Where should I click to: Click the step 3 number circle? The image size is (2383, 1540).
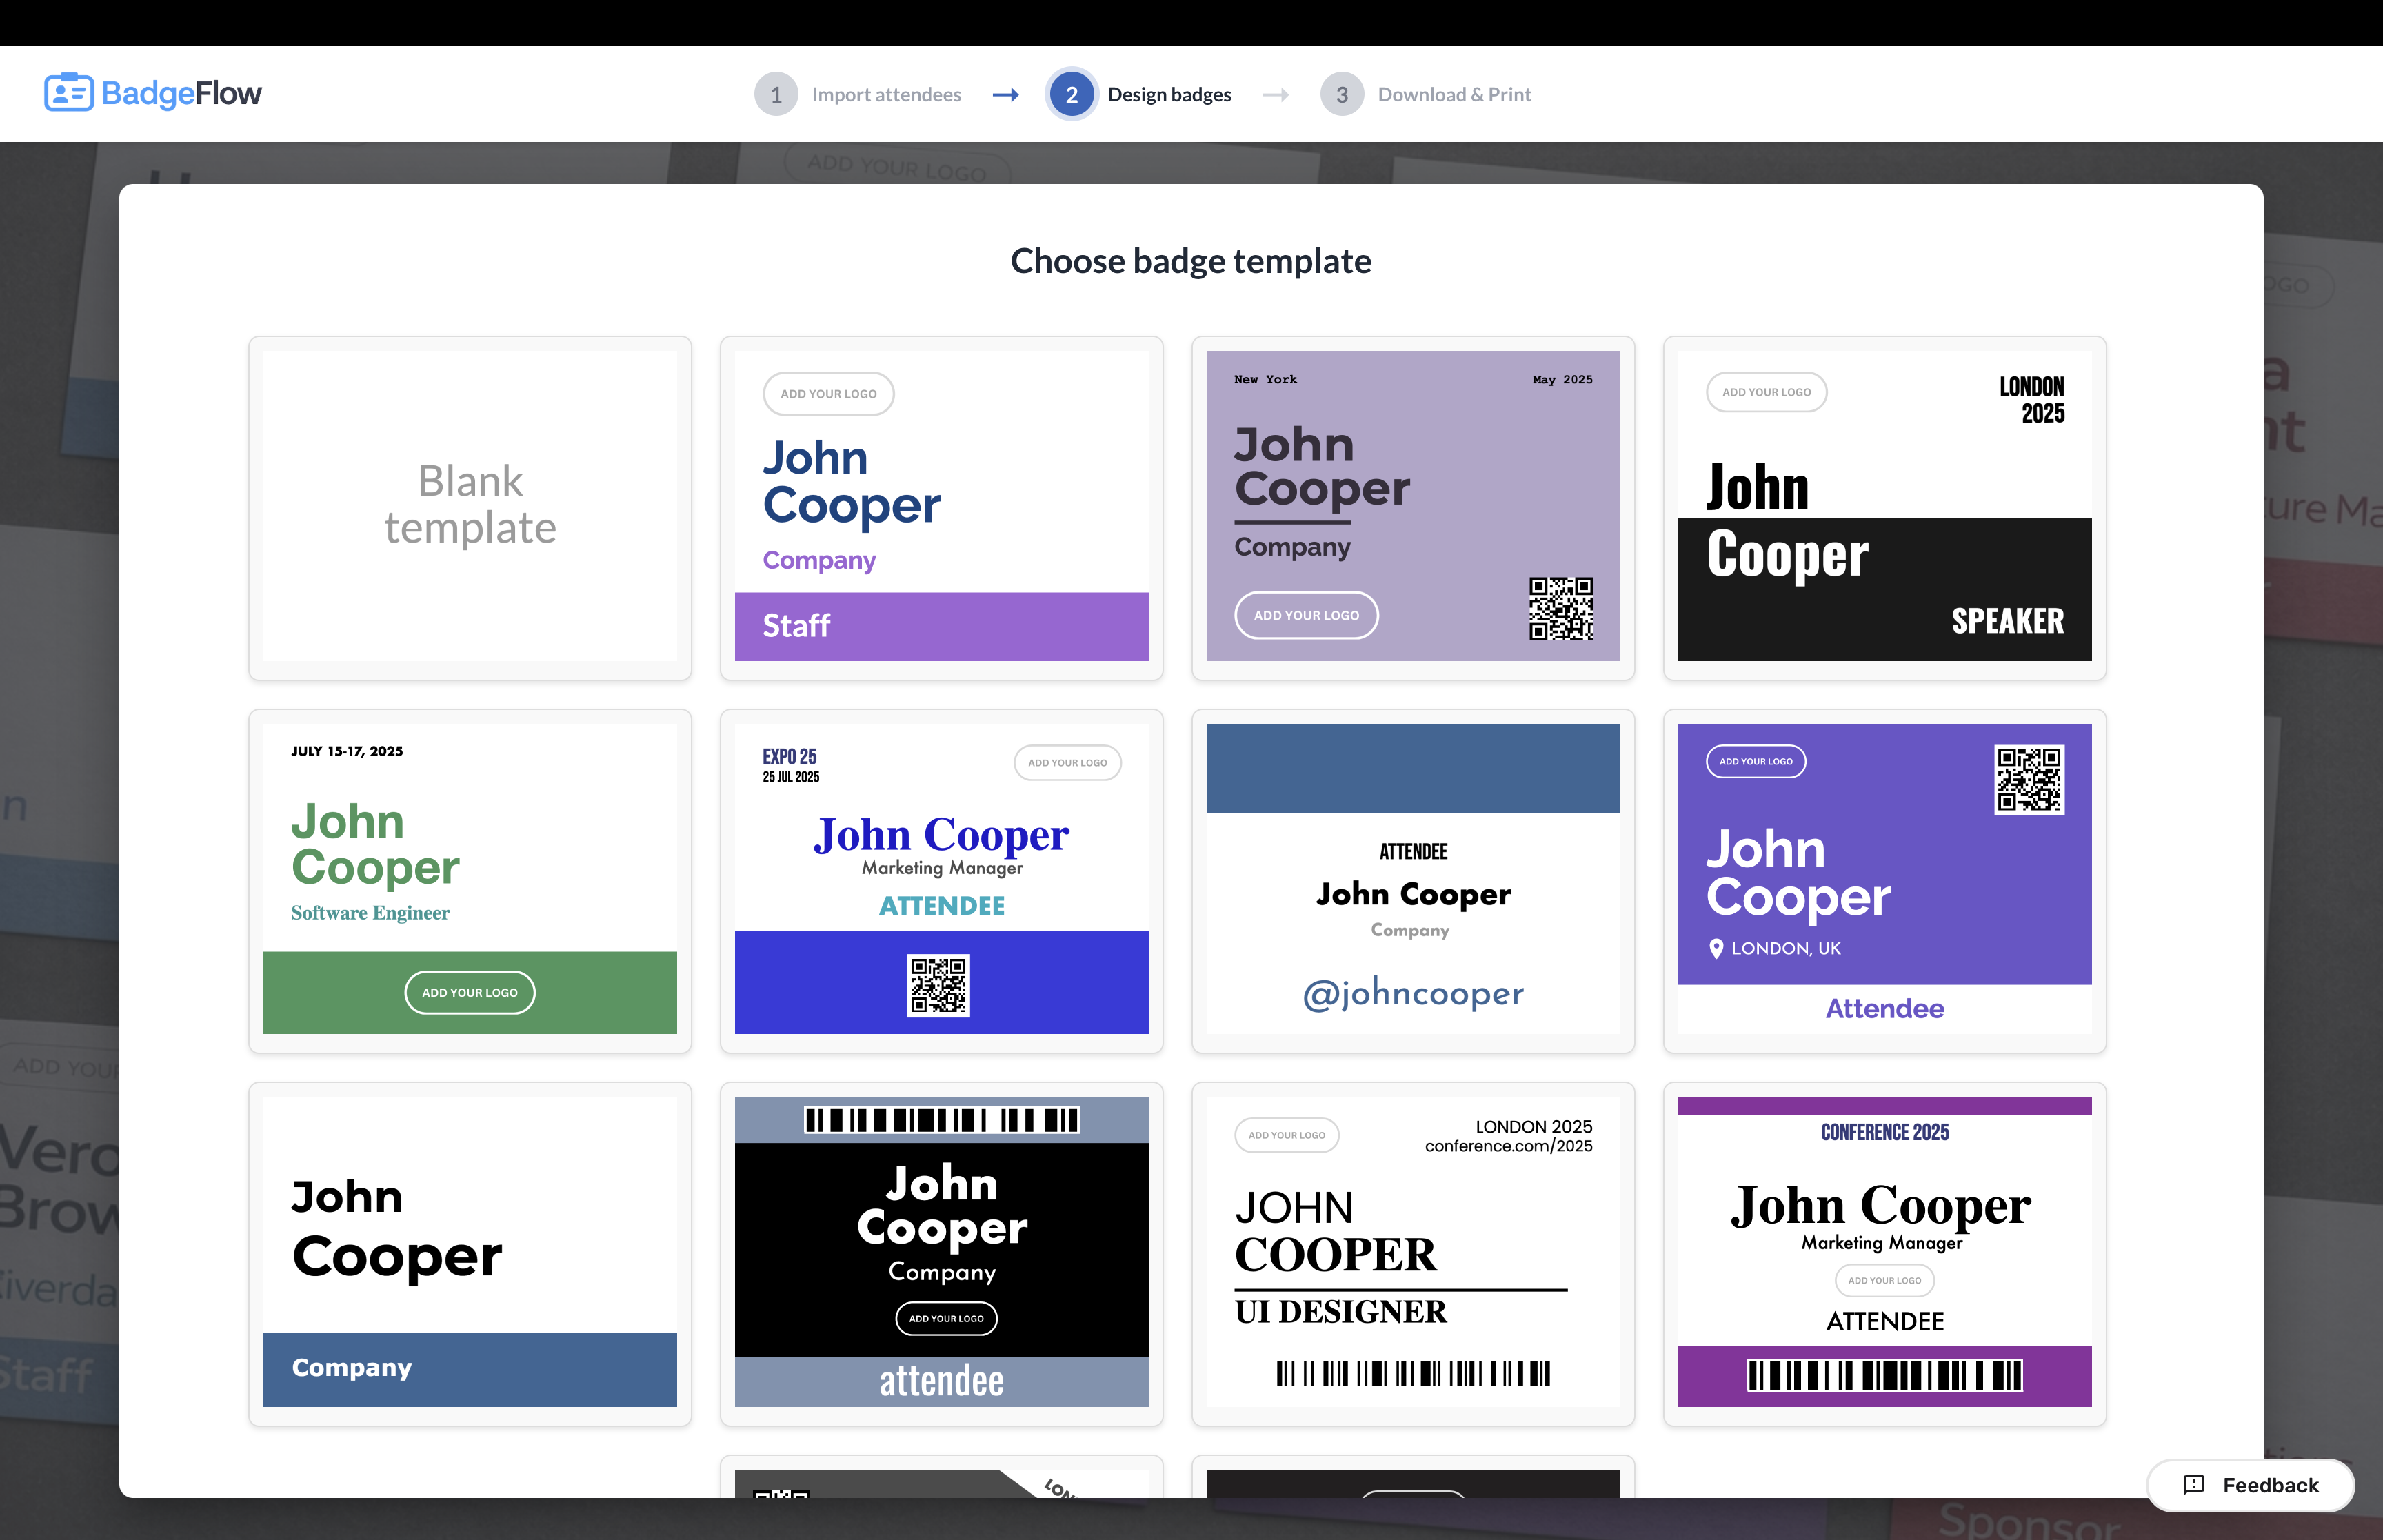pos(1342,94)
